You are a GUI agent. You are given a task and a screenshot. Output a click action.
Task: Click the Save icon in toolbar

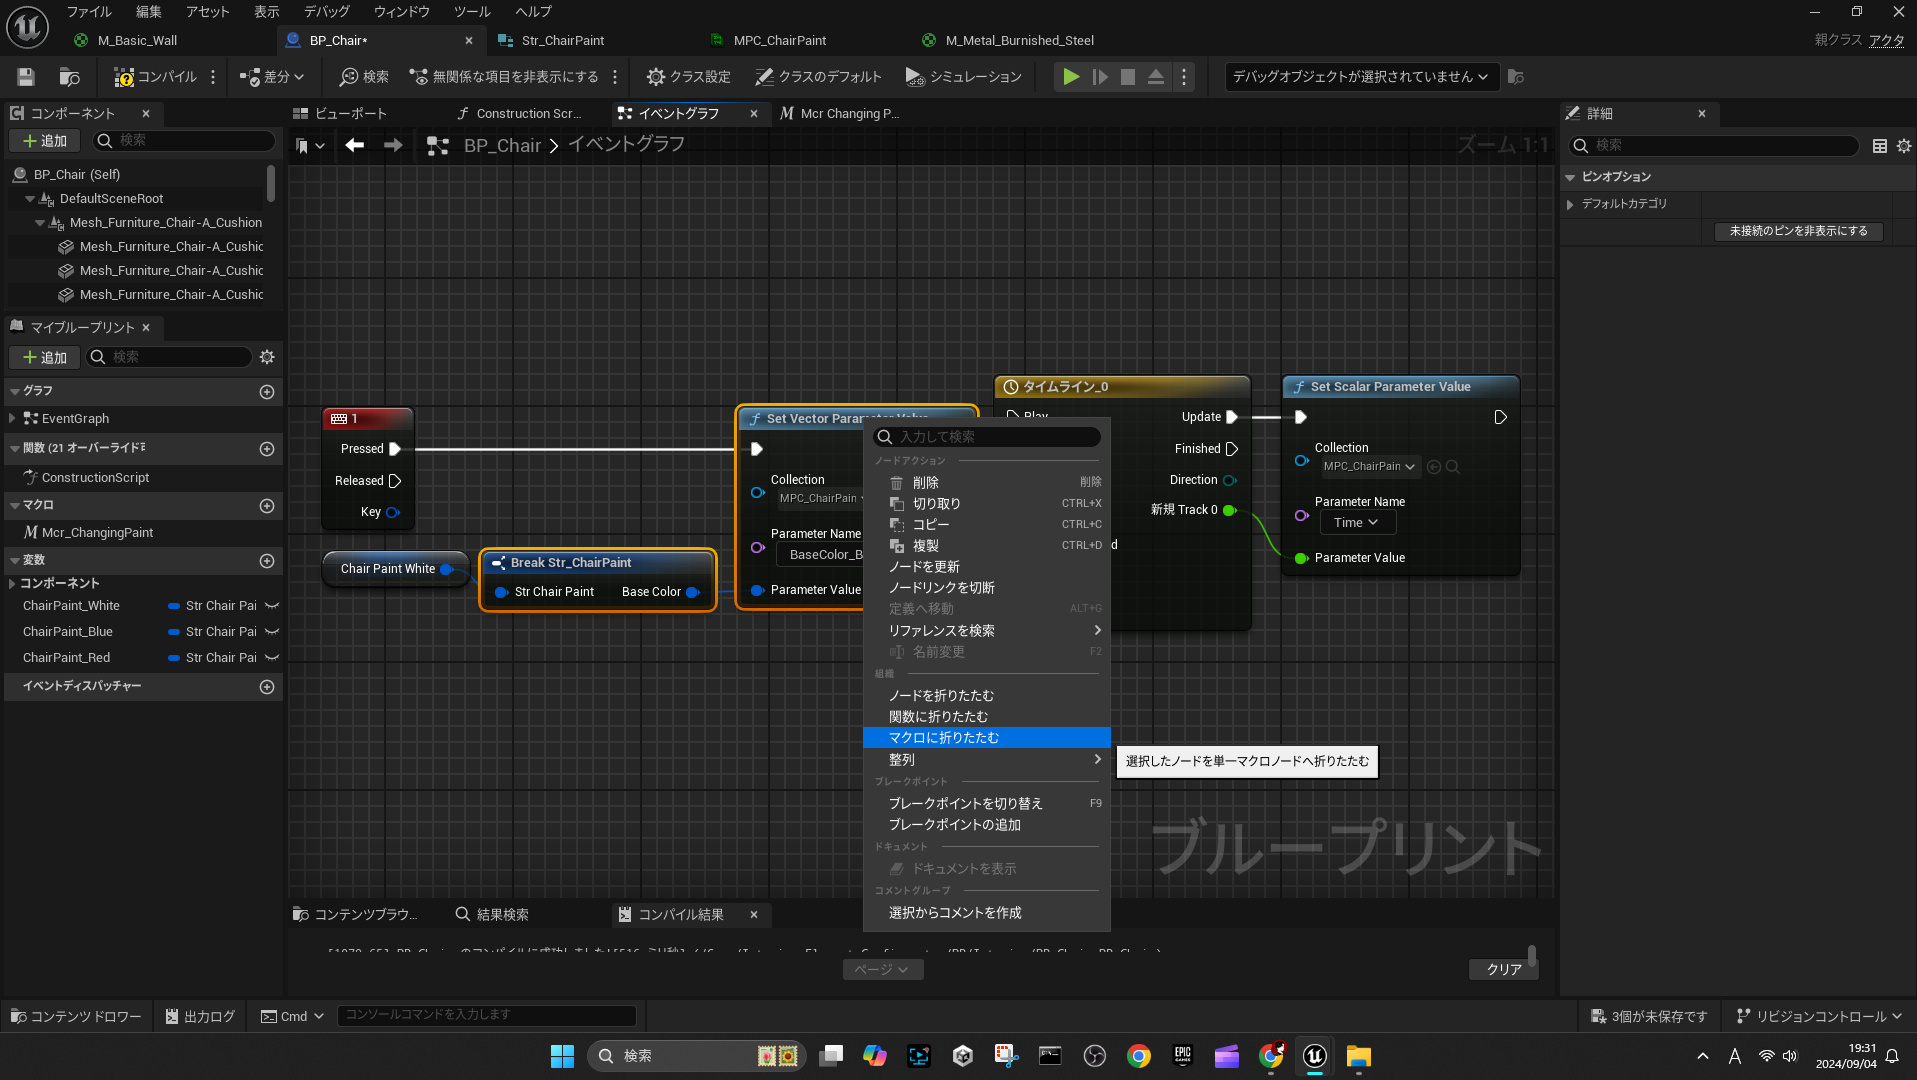click(x=26, y=77)
